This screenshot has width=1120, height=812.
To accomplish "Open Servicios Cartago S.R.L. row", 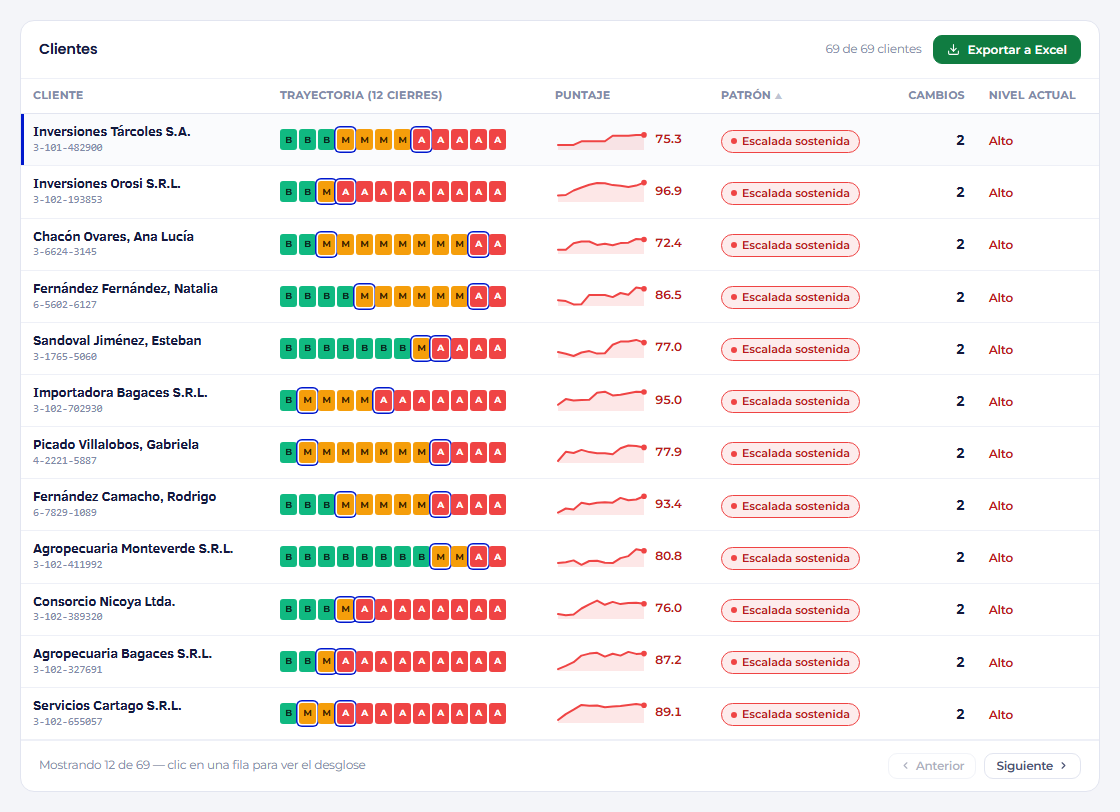I will click(560, 713).
